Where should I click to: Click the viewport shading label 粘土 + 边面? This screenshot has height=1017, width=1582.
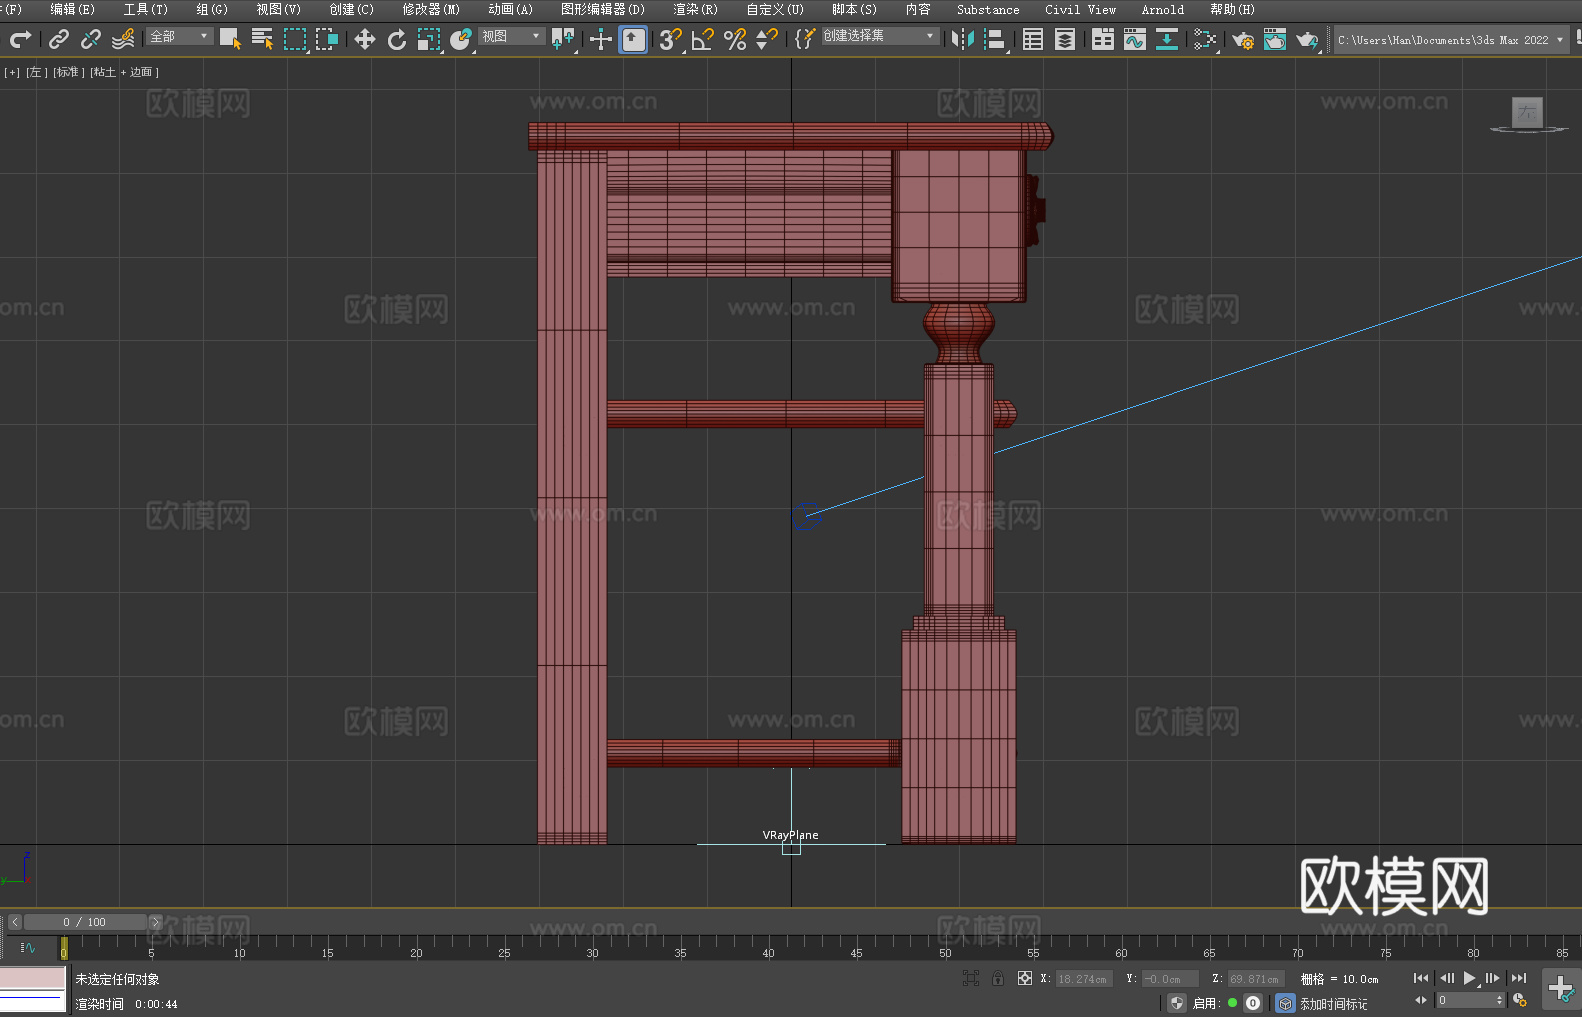click(x=125, y=72)
